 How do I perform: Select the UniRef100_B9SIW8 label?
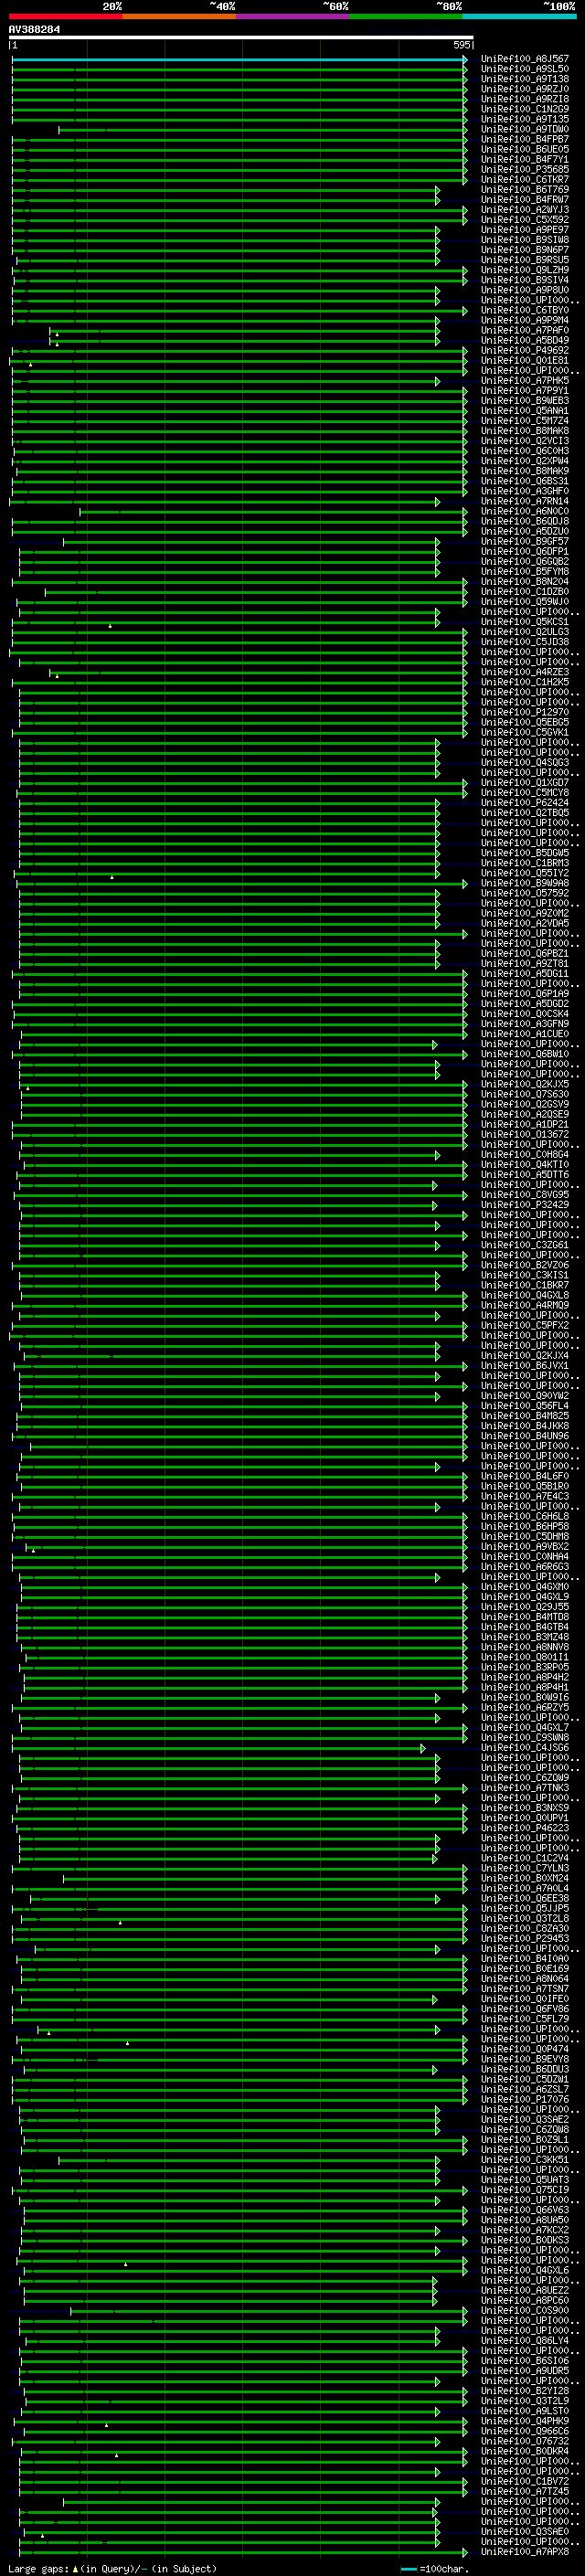click(524, 239)
